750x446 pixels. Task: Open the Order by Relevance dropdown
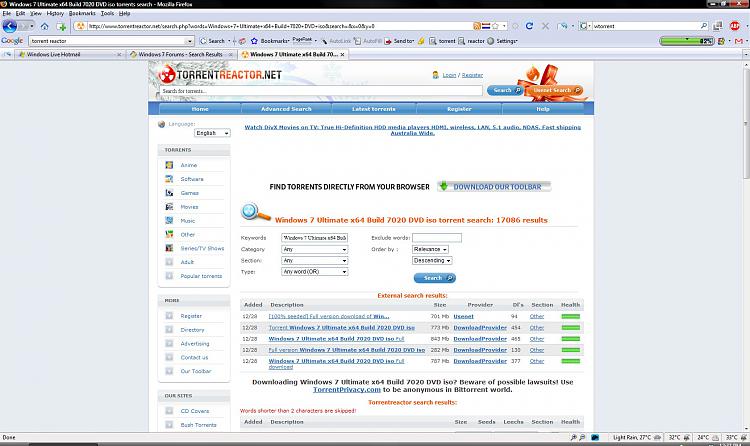coord(430,249)
